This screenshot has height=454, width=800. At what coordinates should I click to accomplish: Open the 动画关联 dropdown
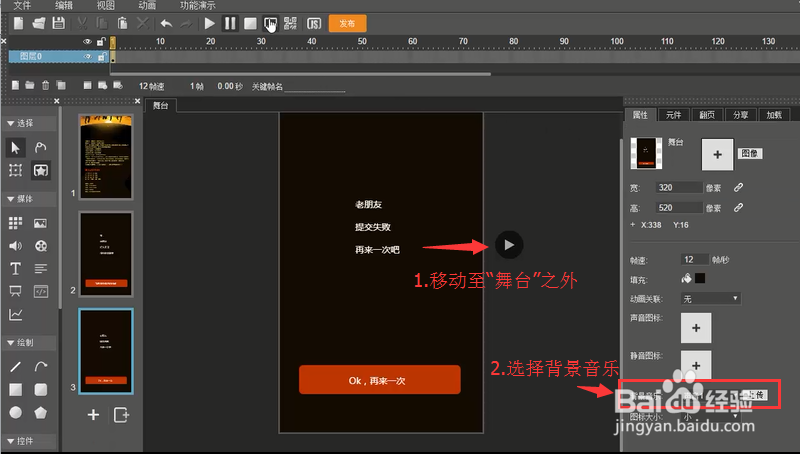pyautogui.click(x=711, y=299)
